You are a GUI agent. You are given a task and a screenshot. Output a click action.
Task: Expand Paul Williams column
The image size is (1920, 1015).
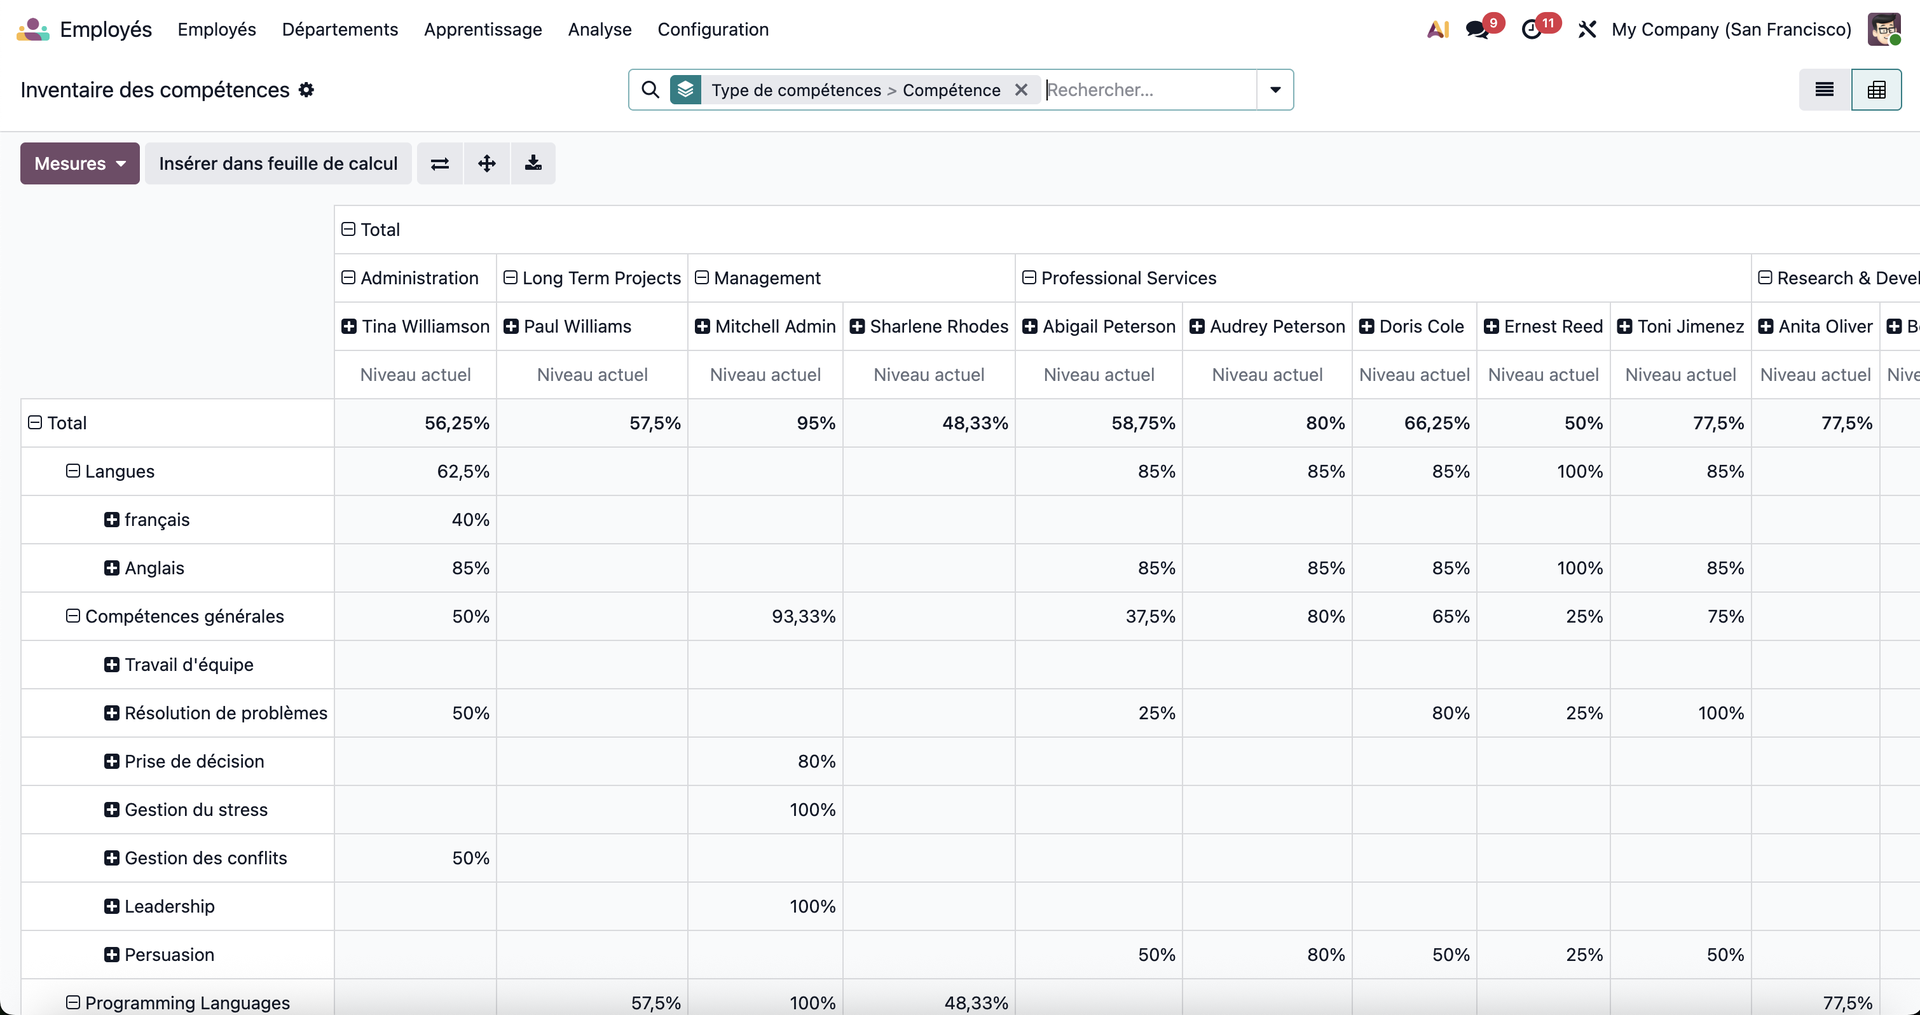pos(511,326)
